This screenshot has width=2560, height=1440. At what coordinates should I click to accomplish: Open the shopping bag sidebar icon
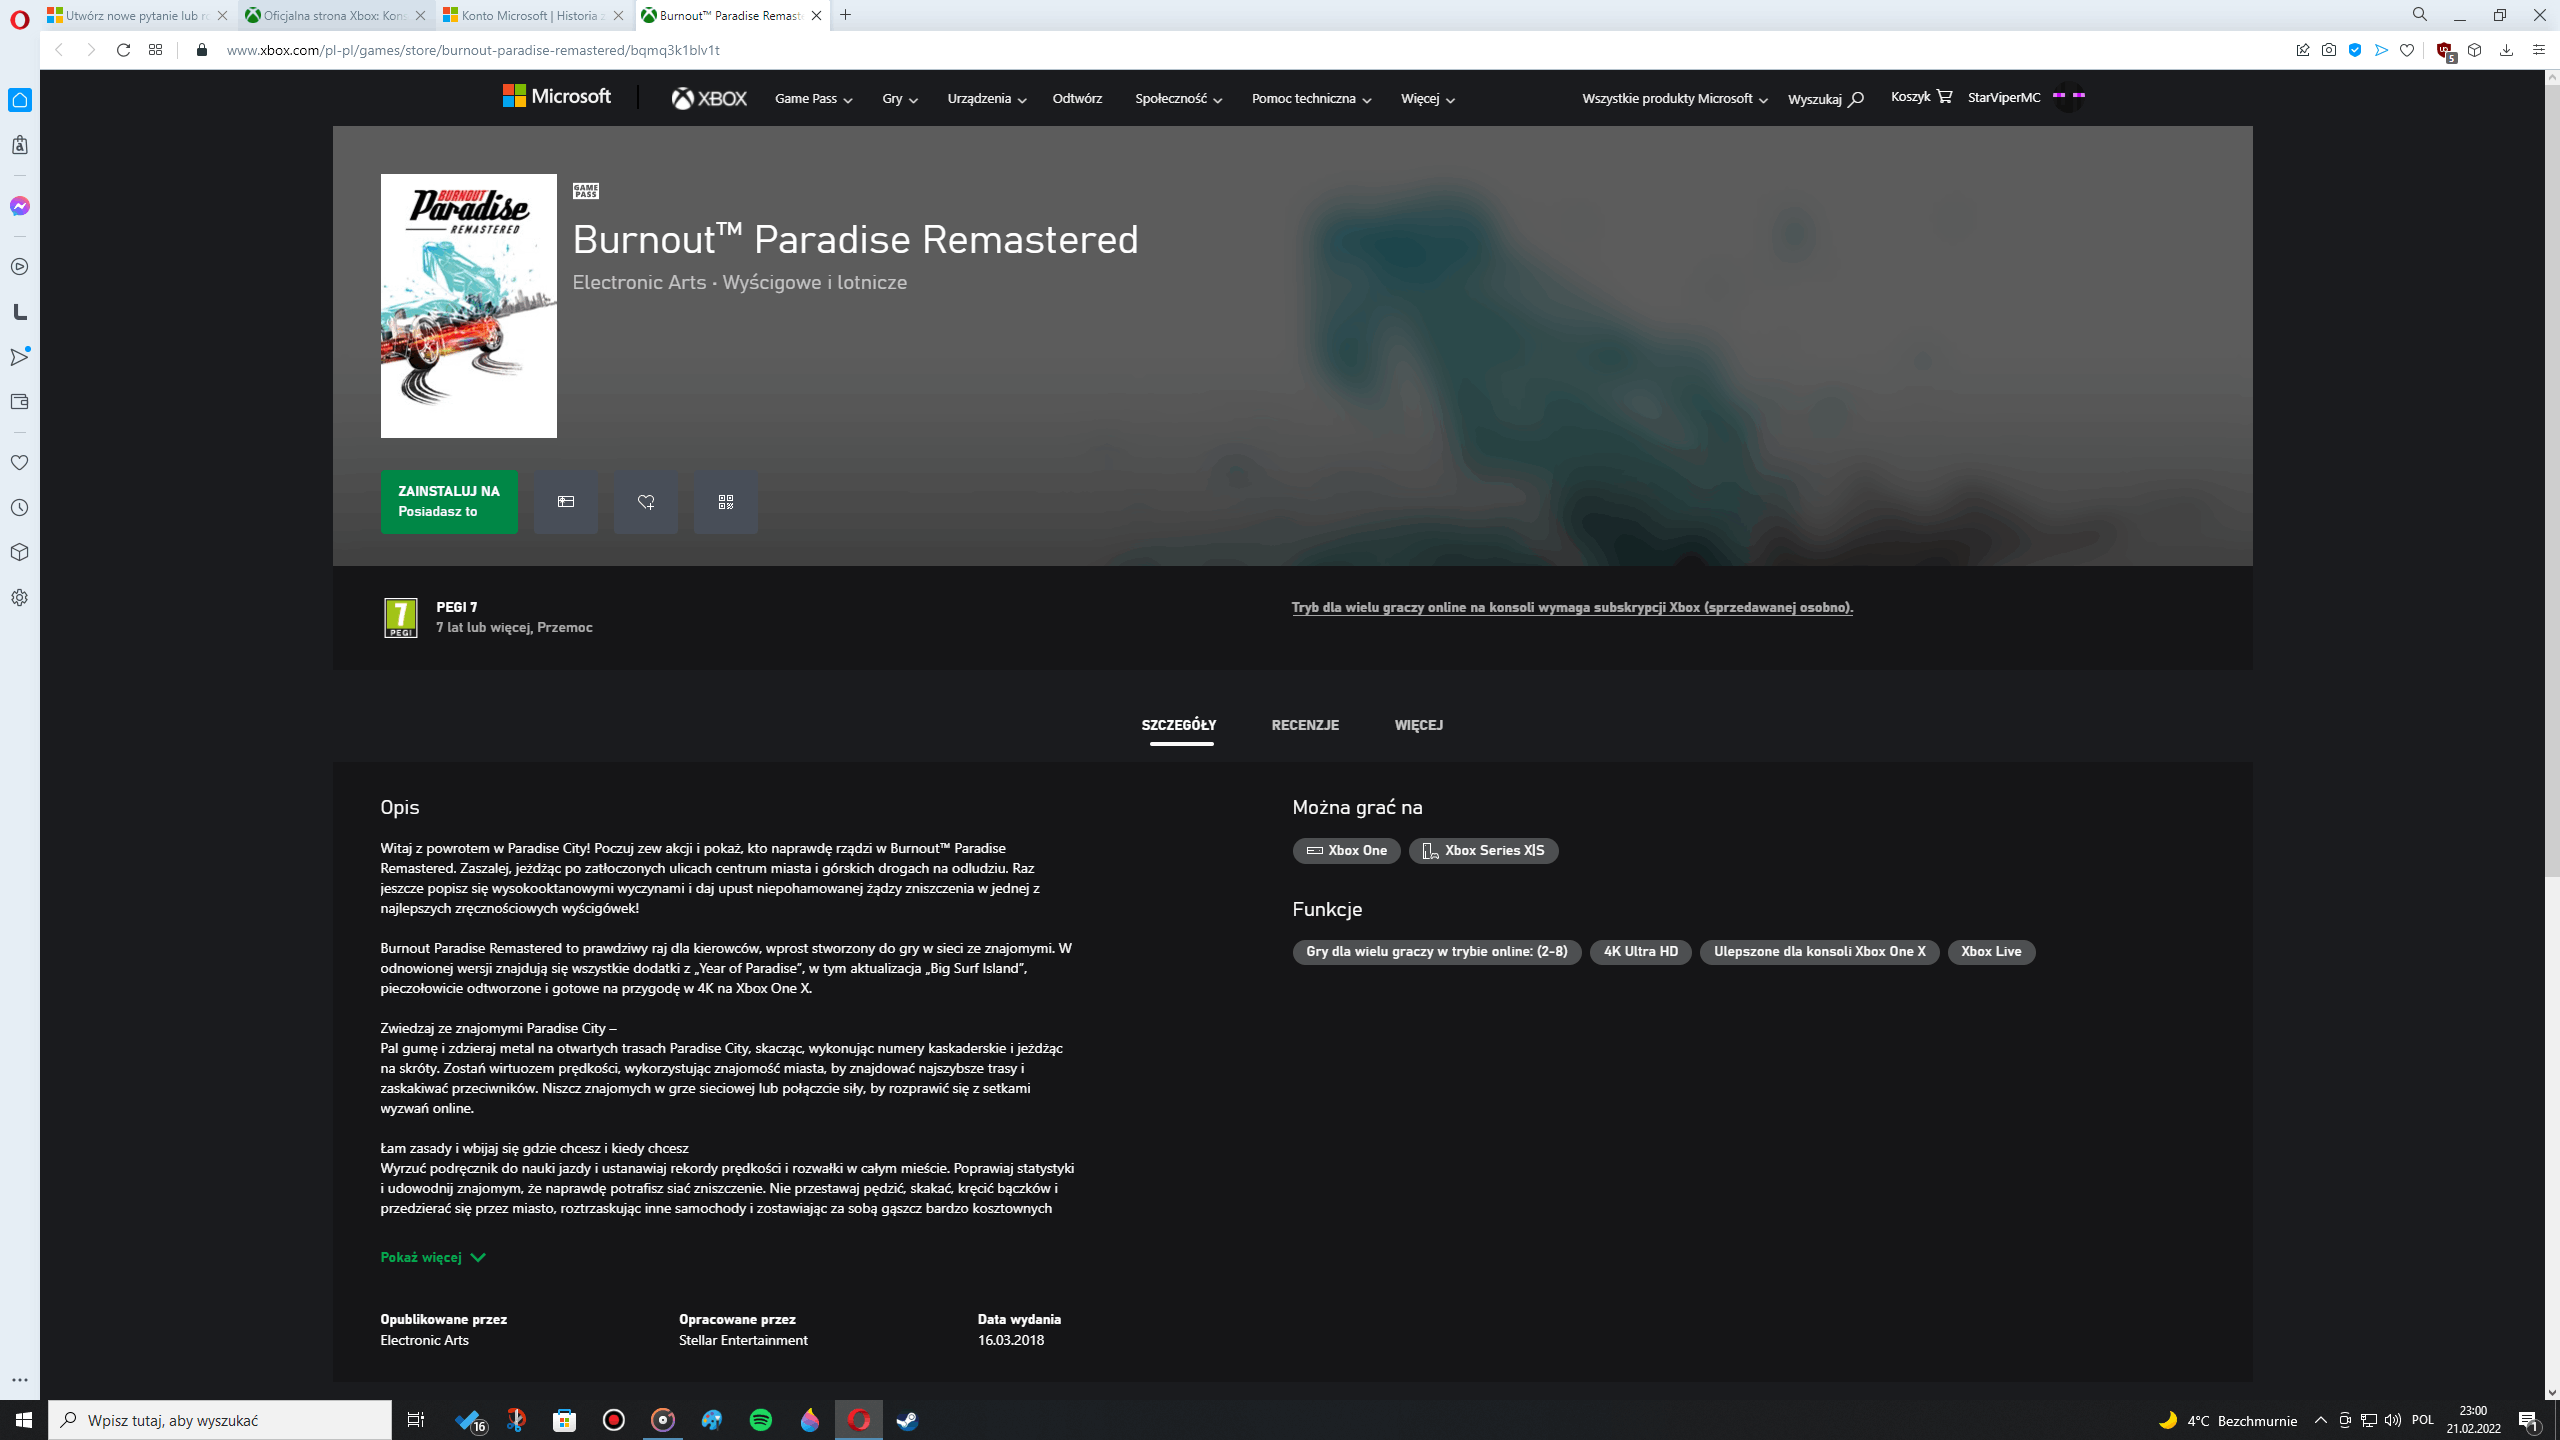(20, 145)
